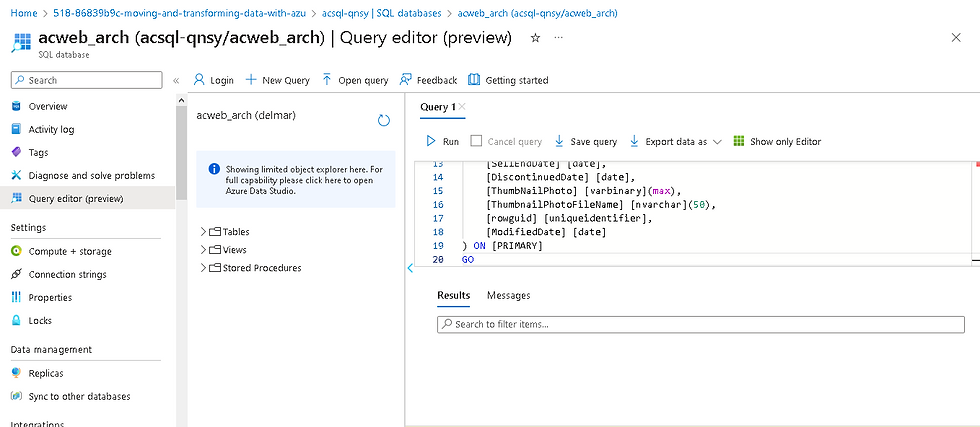
Task: Click the refresh icon beside acweb_arch (delmar)
Action: click(x=383, y=120)
